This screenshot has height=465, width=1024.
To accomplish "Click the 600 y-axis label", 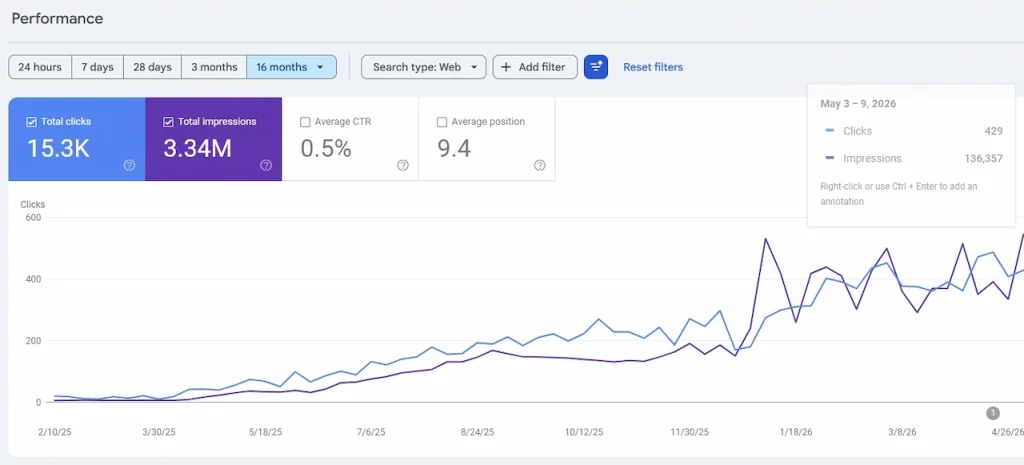I will [x=33, y=217].
